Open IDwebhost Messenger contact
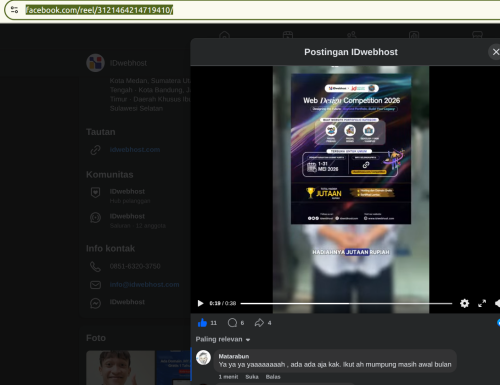This screenshot has height=385, width=500. [x=127, y=302]
